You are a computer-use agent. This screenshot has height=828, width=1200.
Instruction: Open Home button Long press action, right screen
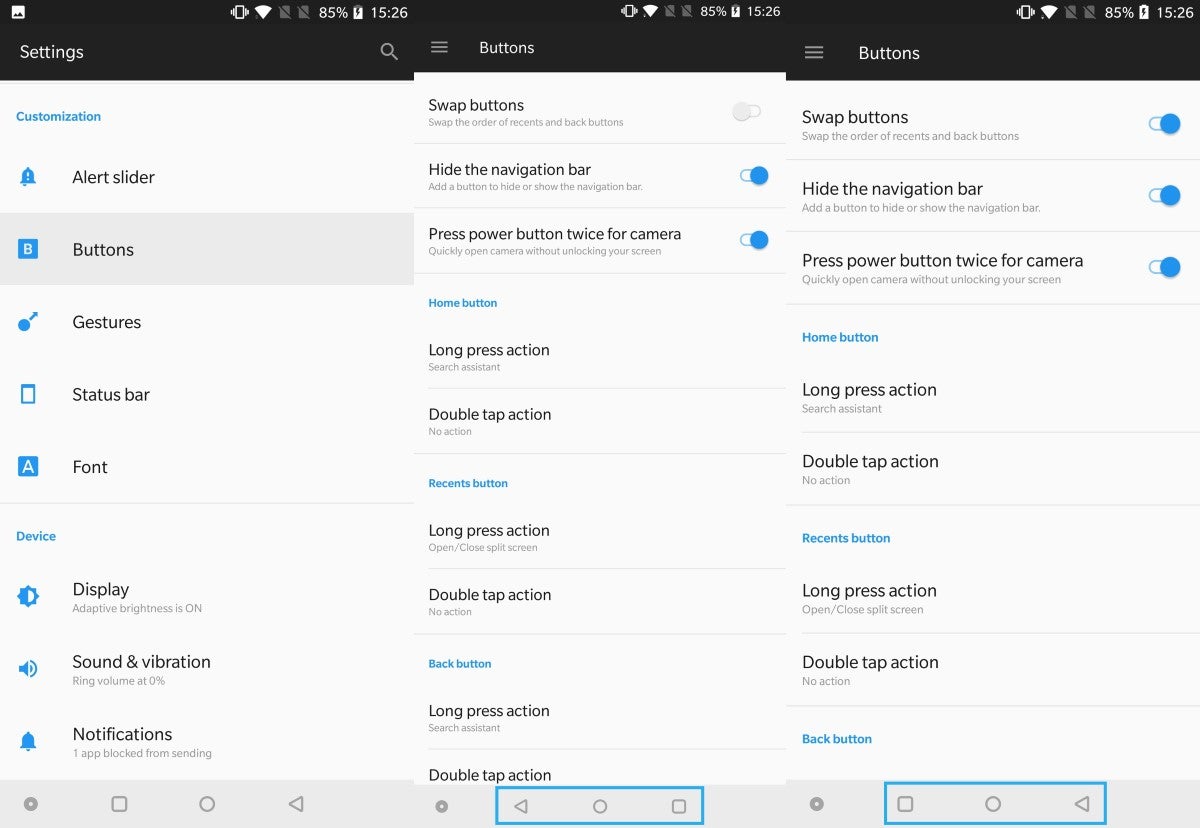tap(993, 397)
